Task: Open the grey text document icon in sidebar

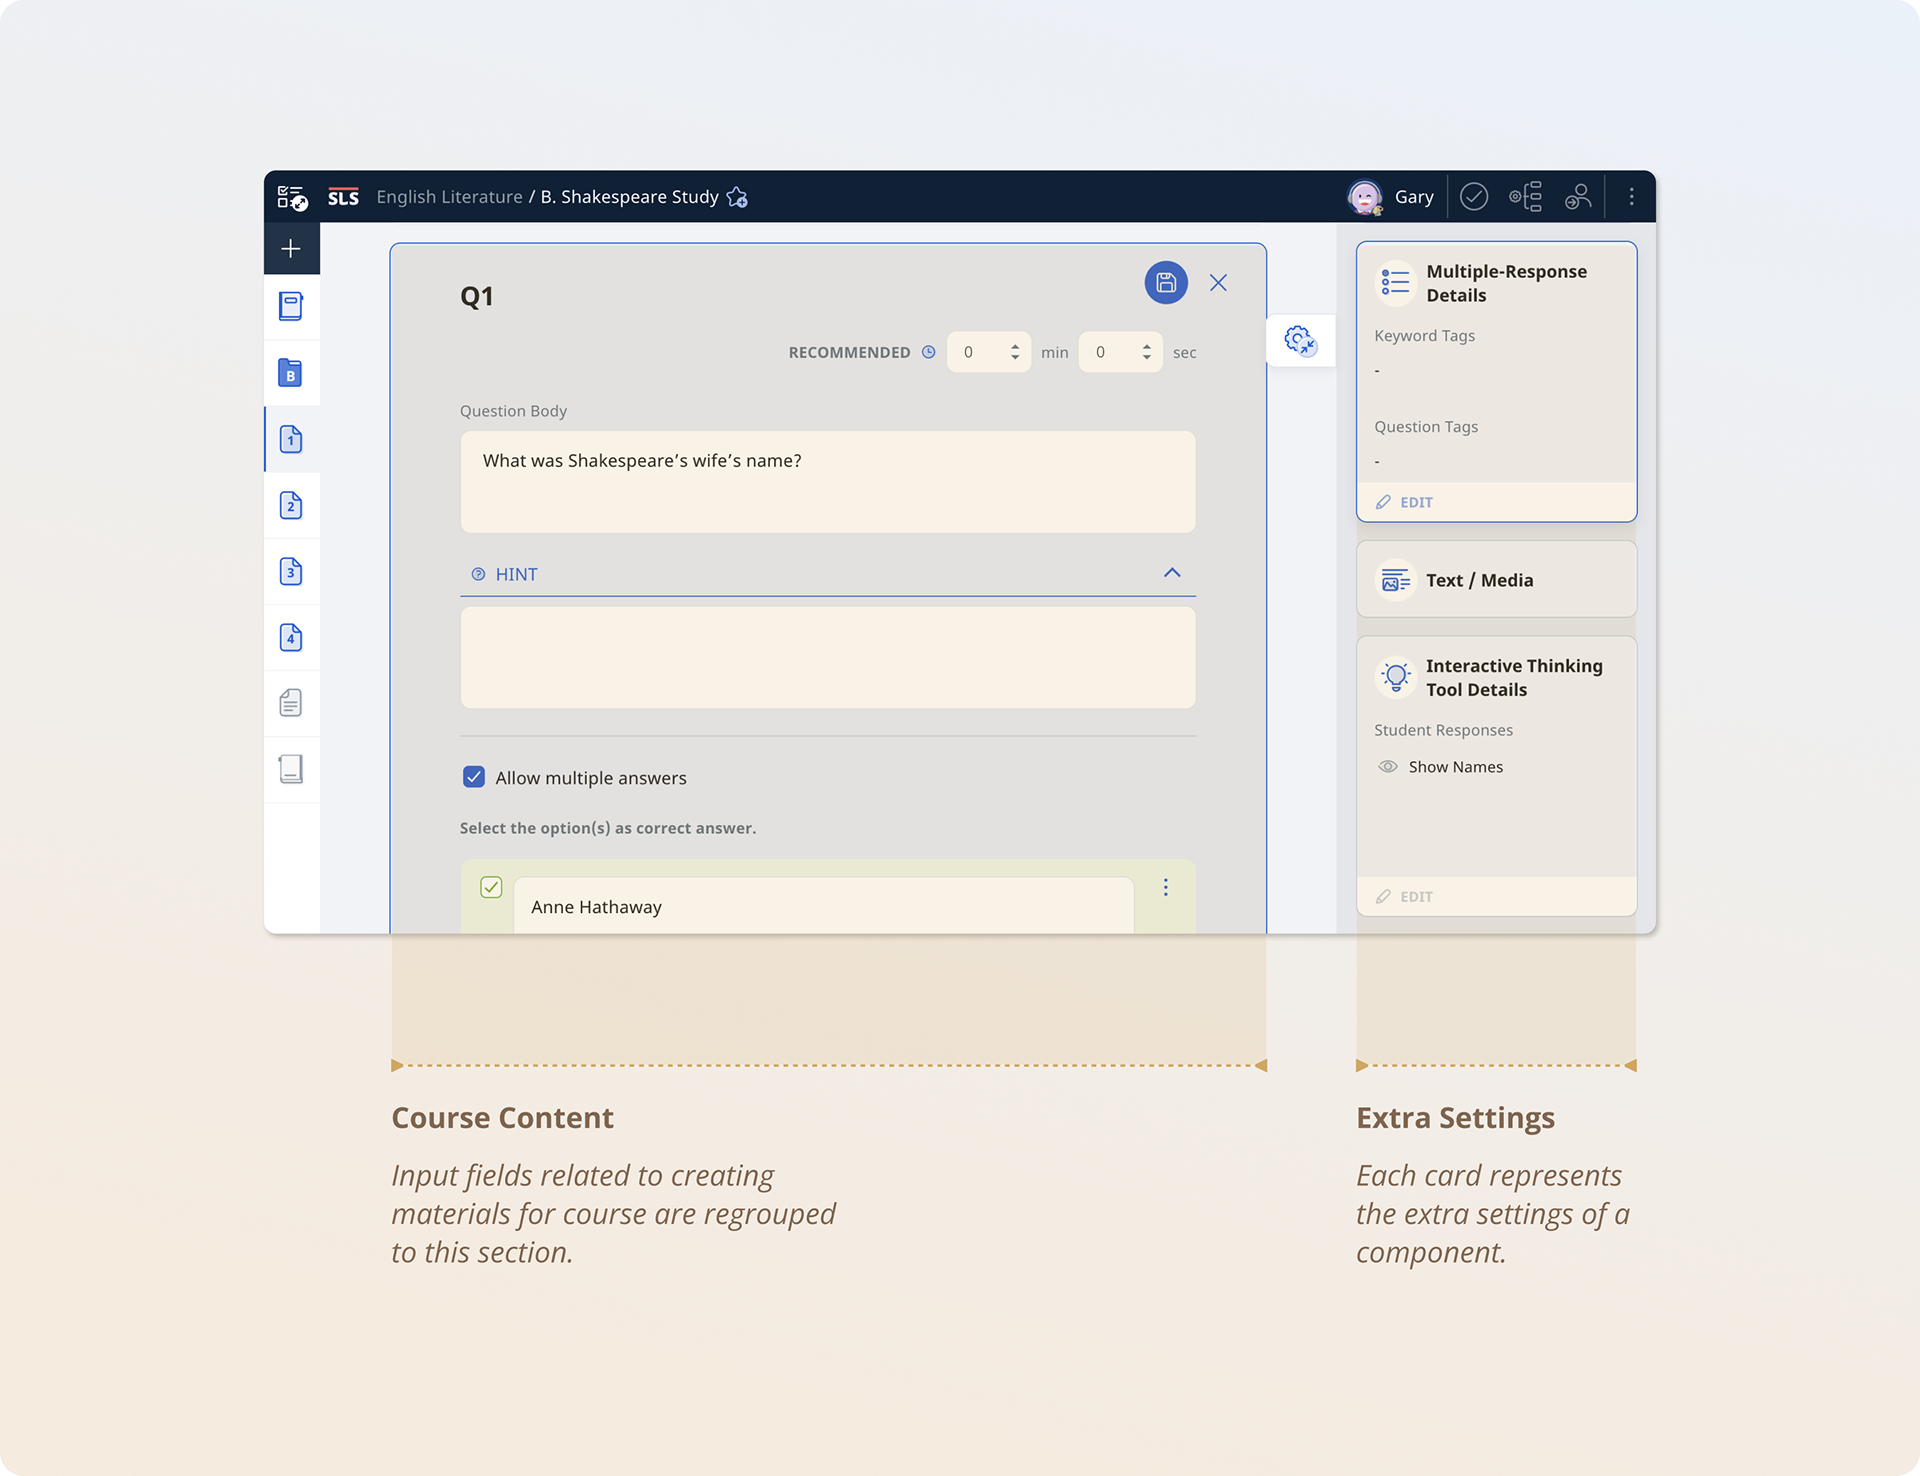Action: [x=291, y=703]
